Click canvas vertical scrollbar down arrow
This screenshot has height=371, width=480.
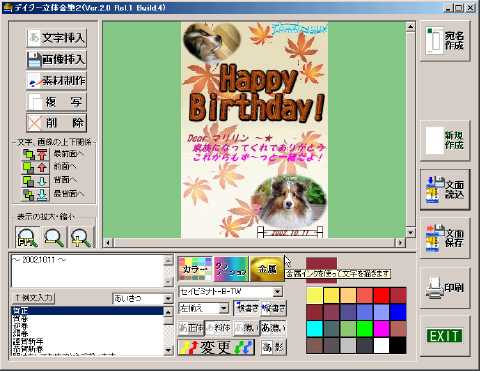(x=410, y=232)
